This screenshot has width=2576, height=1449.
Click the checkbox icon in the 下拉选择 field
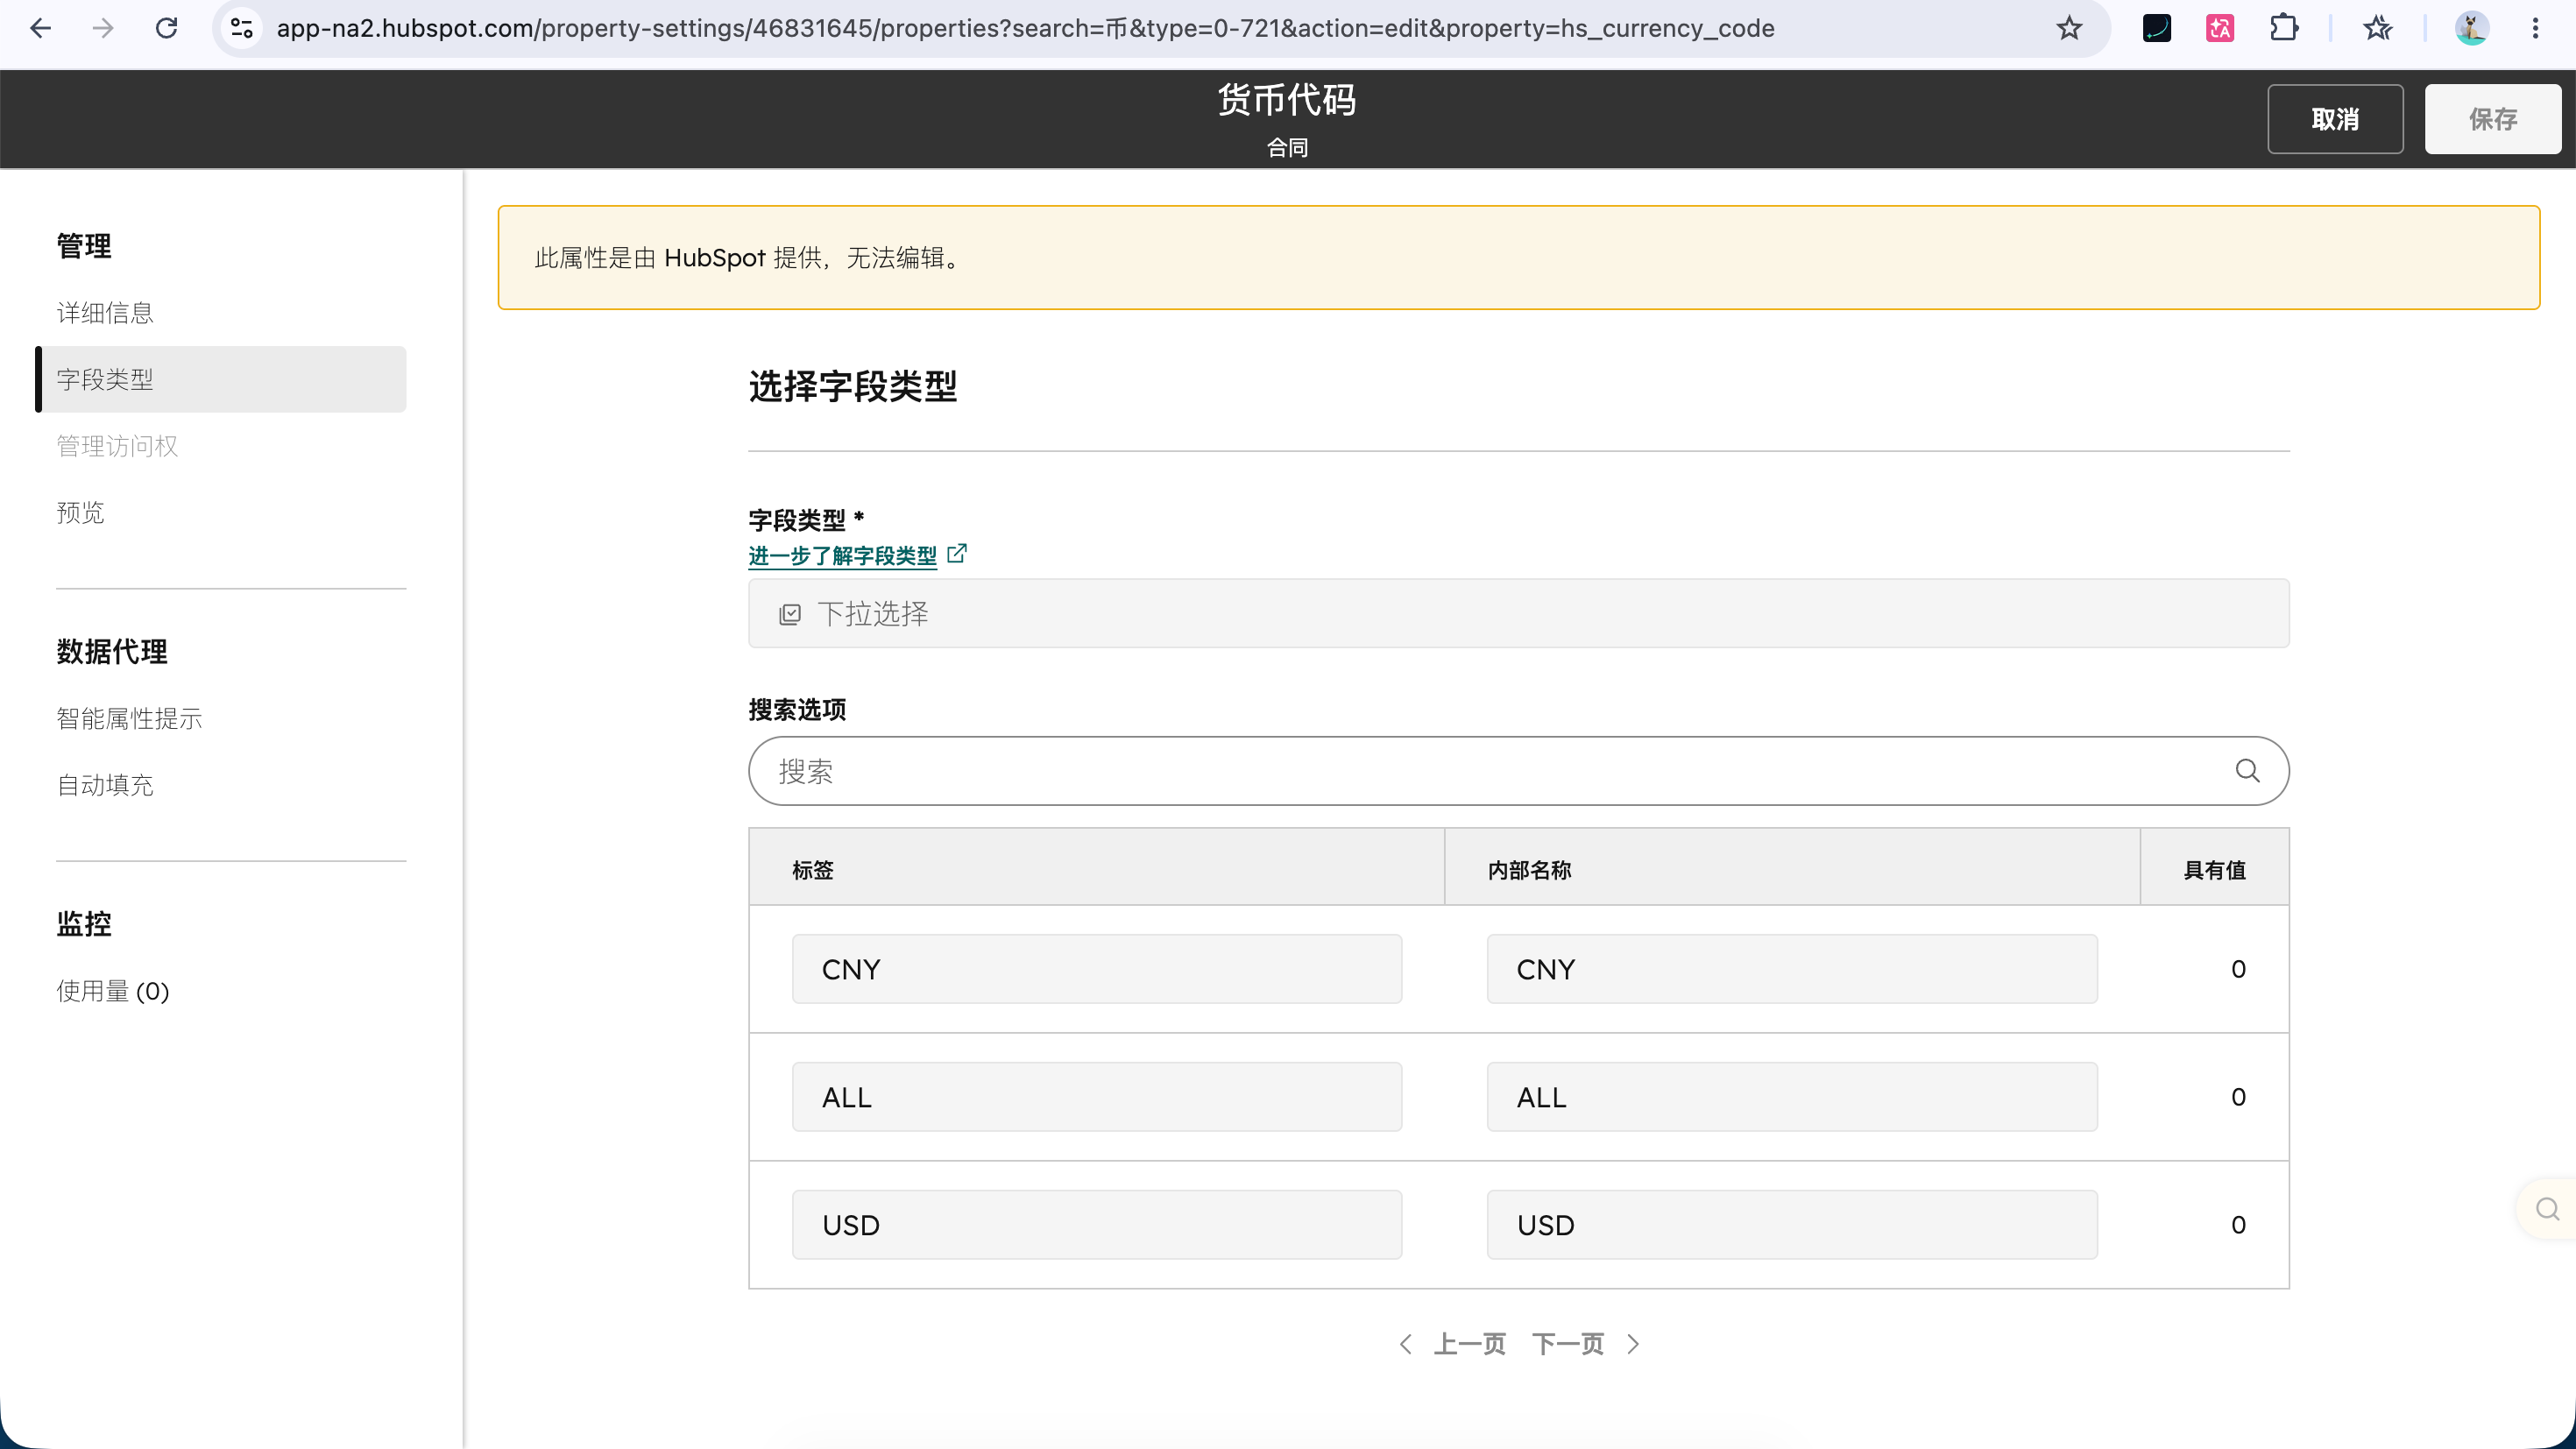(x=790, y=614)
